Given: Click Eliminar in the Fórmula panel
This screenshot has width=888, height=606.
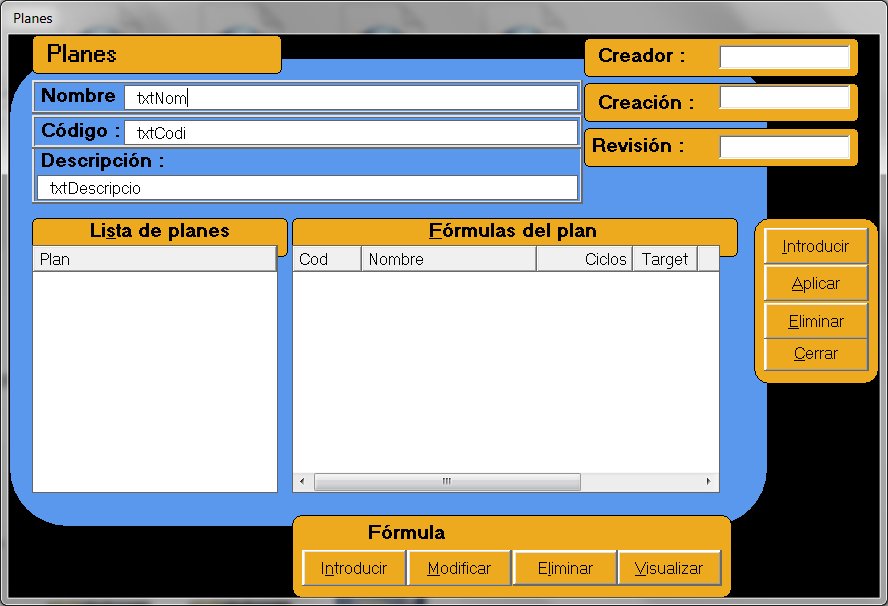Looking at the screenshot, I should coord(565,569).
